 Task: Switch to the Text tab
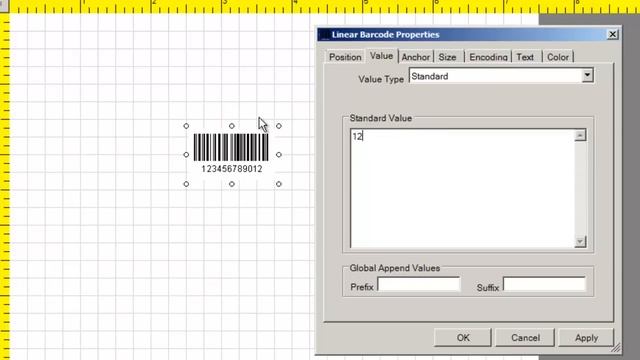(x=525, y=57)
